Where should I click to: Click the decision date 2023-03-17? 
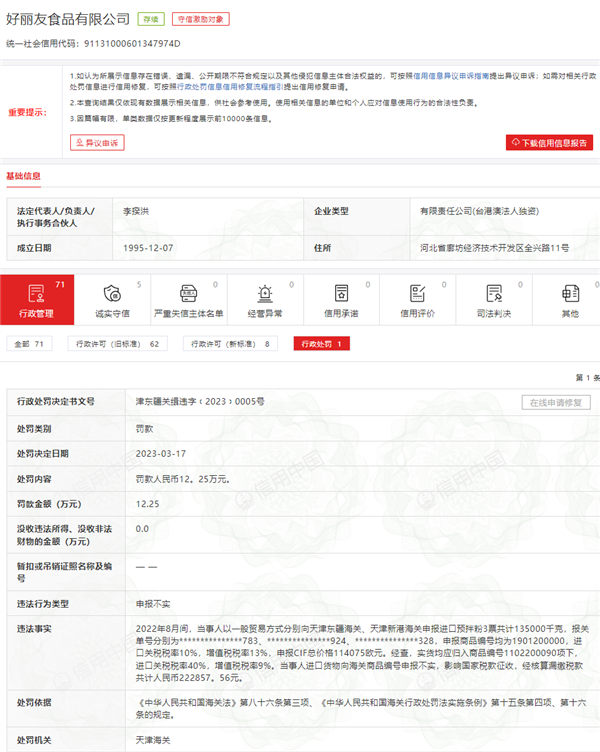click(161, 454)
